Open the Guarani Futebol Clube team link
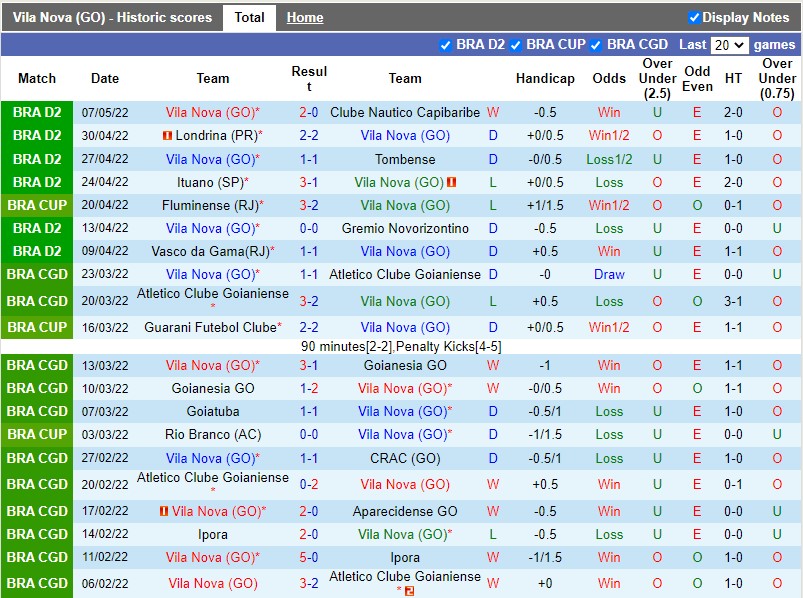Viewport: 803px width, 598px height. (209, 327)
